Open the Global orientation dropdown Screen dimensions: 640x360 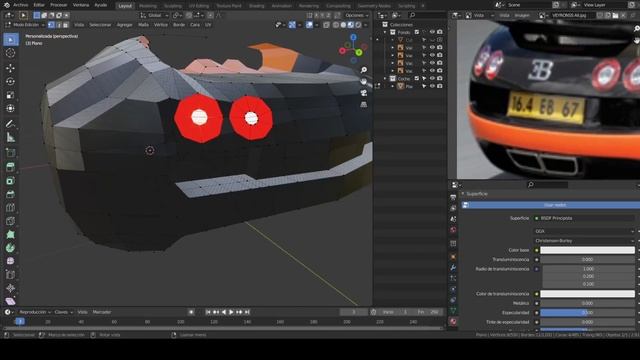154,16
